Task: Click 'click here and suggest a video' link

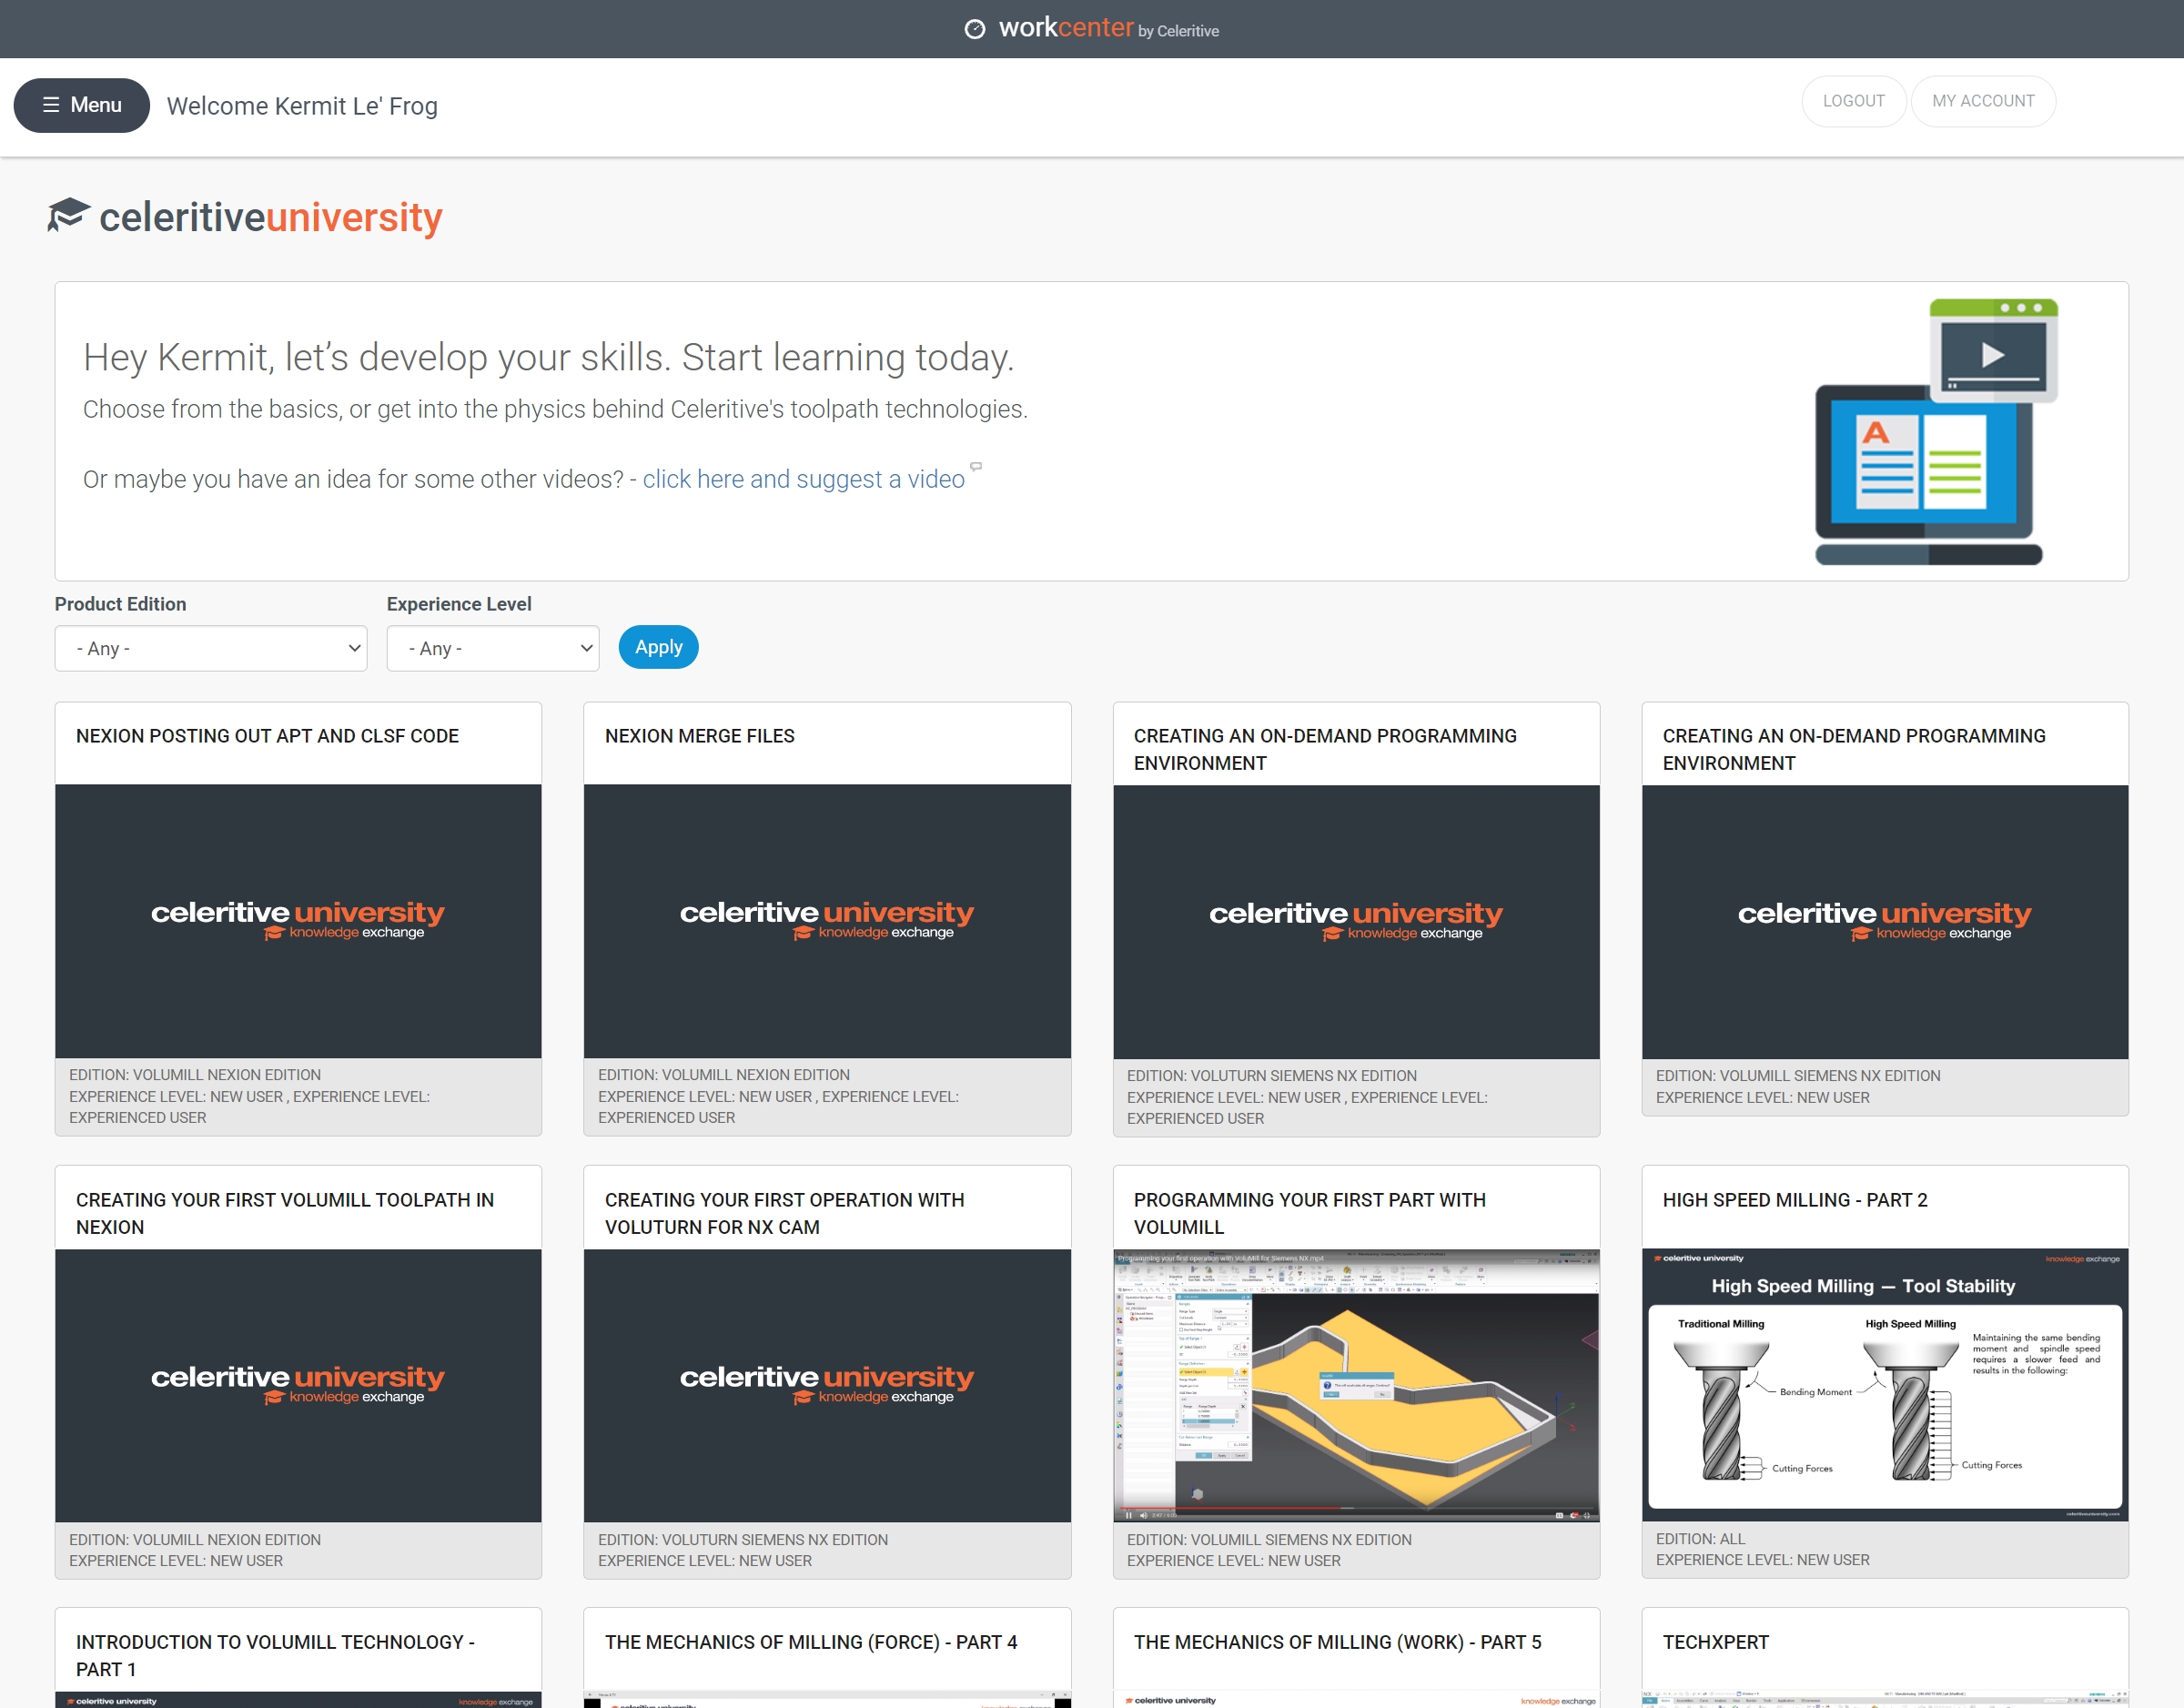Action: 803,480
